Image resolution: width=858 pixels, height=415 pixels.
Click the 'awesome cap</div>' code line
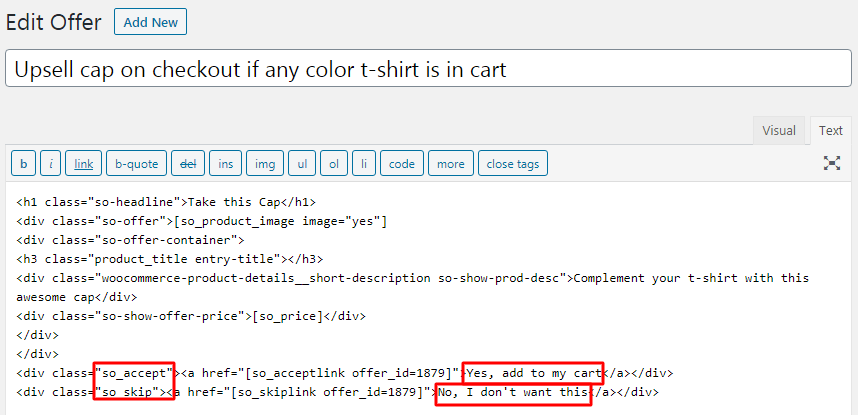click(77, 297)
